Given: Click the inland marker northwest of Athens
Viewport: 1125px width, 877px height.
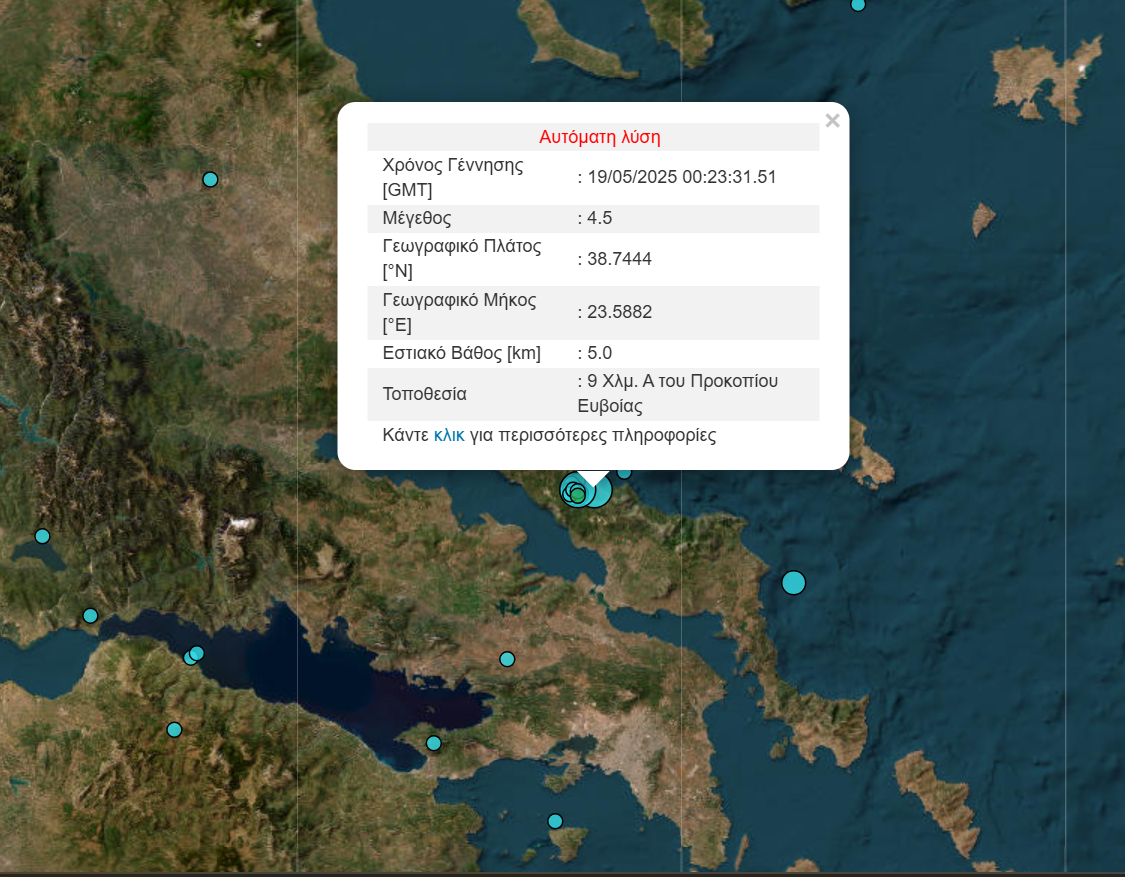Looking at the screenshot, I should click(x=507, y=659).
